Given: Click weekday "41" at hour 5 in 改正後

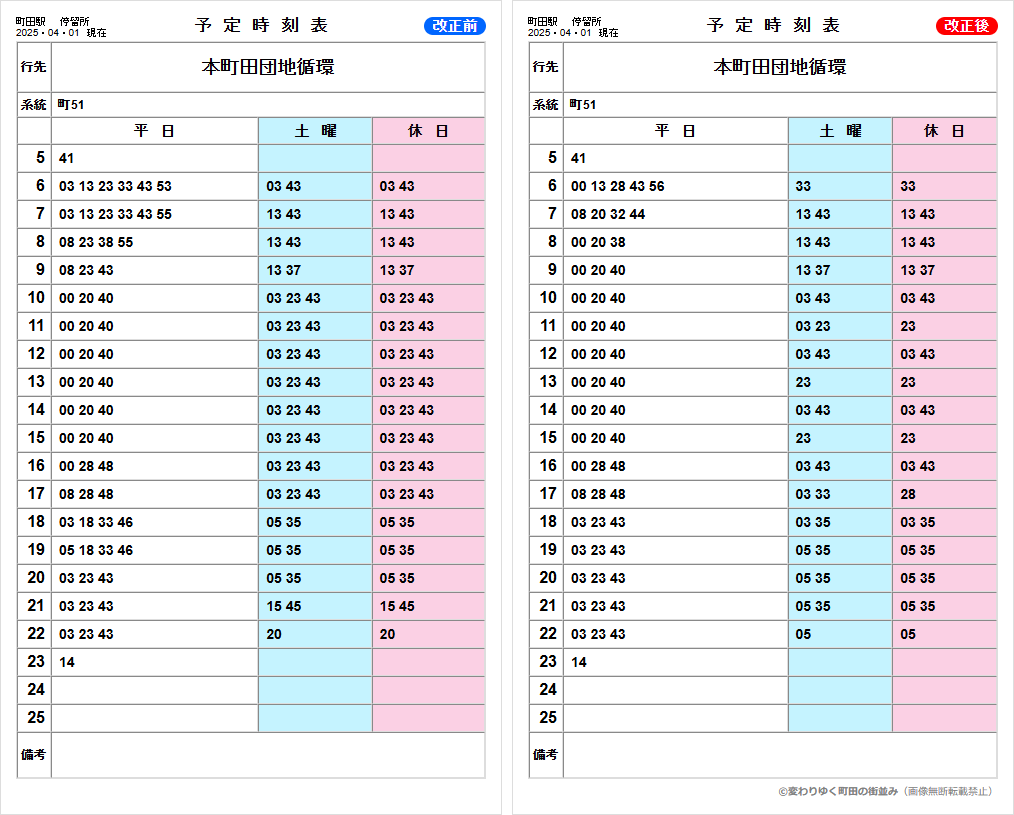Looking at the screenshot, I should click(579, 158).
